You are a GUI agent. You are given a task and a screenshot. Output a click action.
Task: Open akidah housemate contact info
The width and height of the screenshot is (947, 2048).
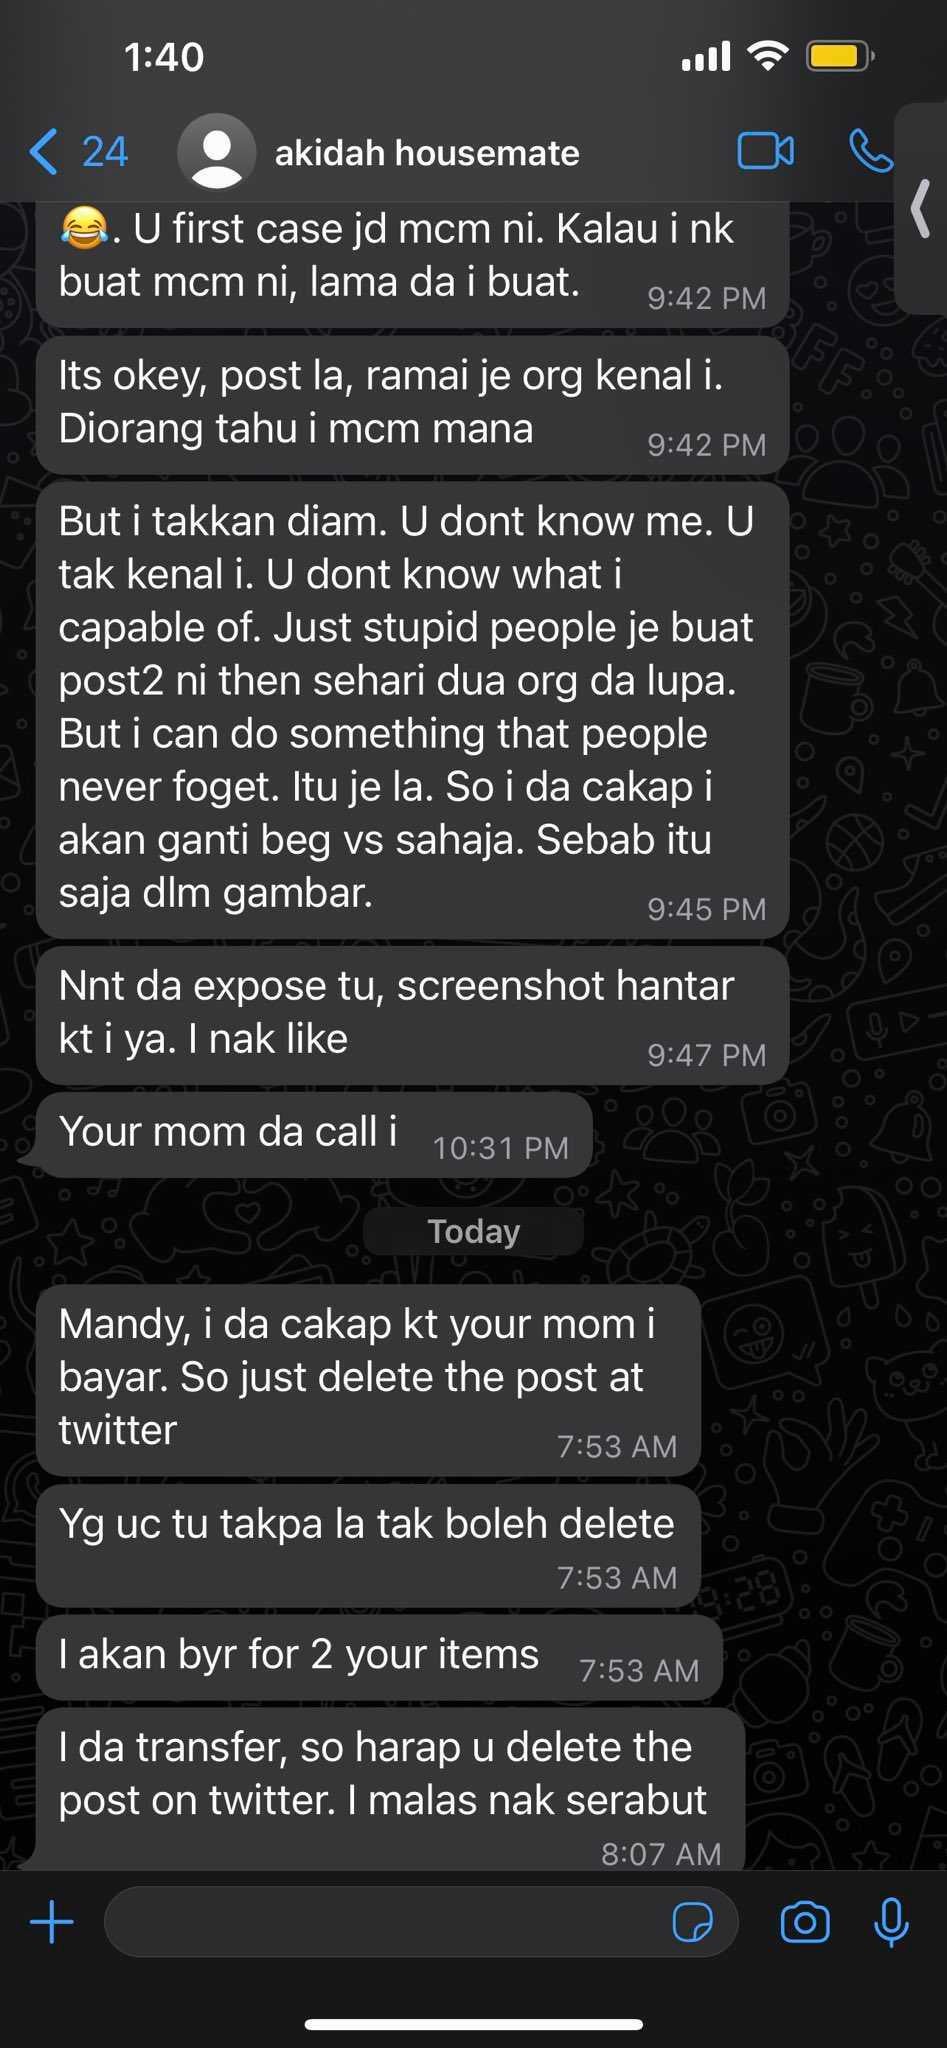pos(427,153)
